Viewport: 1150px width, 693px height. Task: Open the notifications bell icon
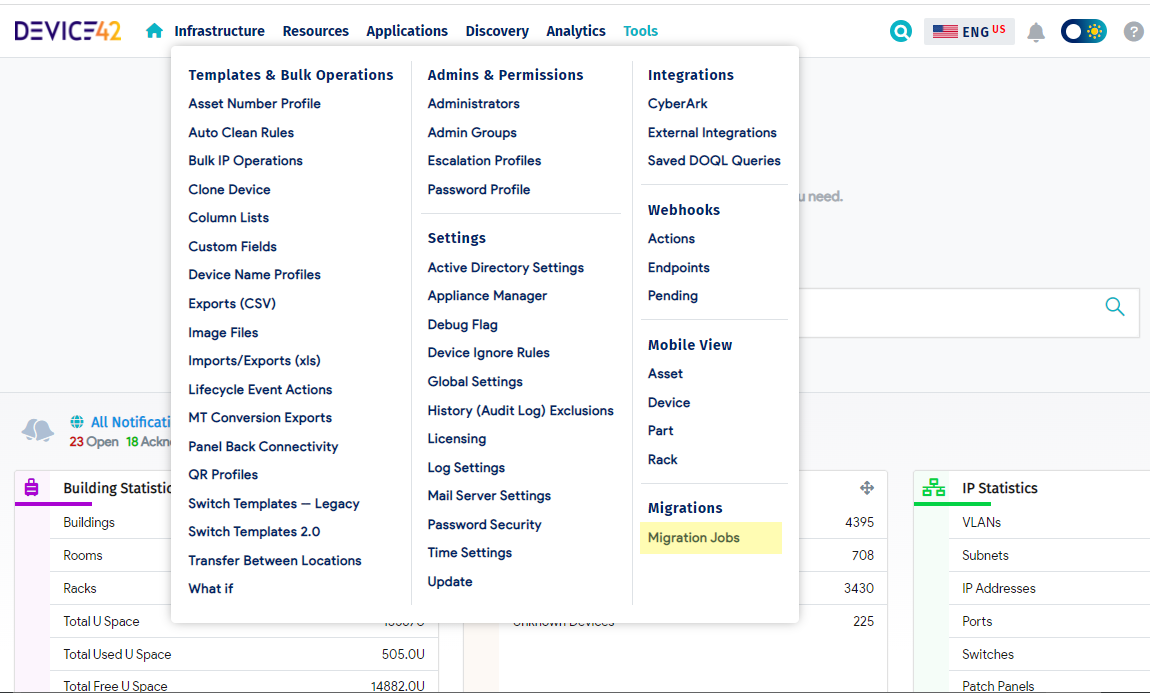(1036, 32)
